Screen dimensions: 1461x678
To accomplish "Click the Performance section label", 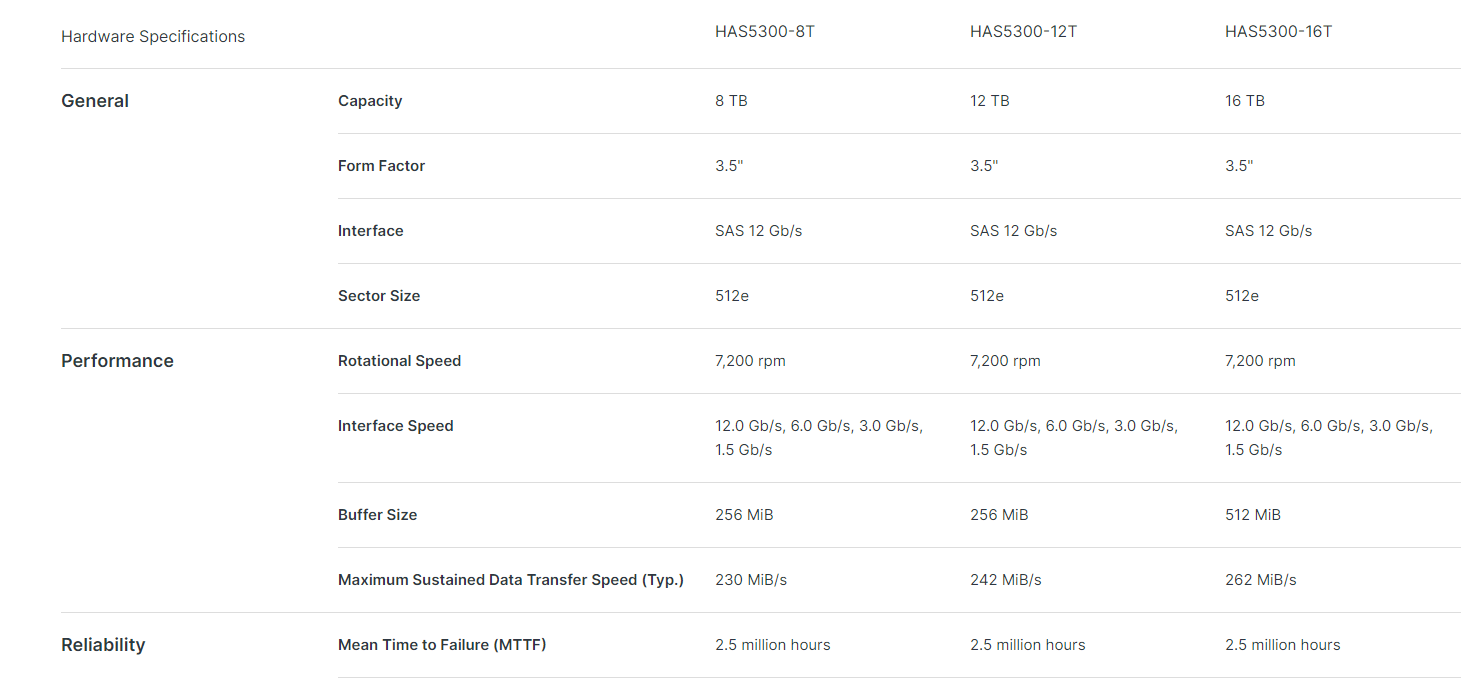I will pos(117,361).
